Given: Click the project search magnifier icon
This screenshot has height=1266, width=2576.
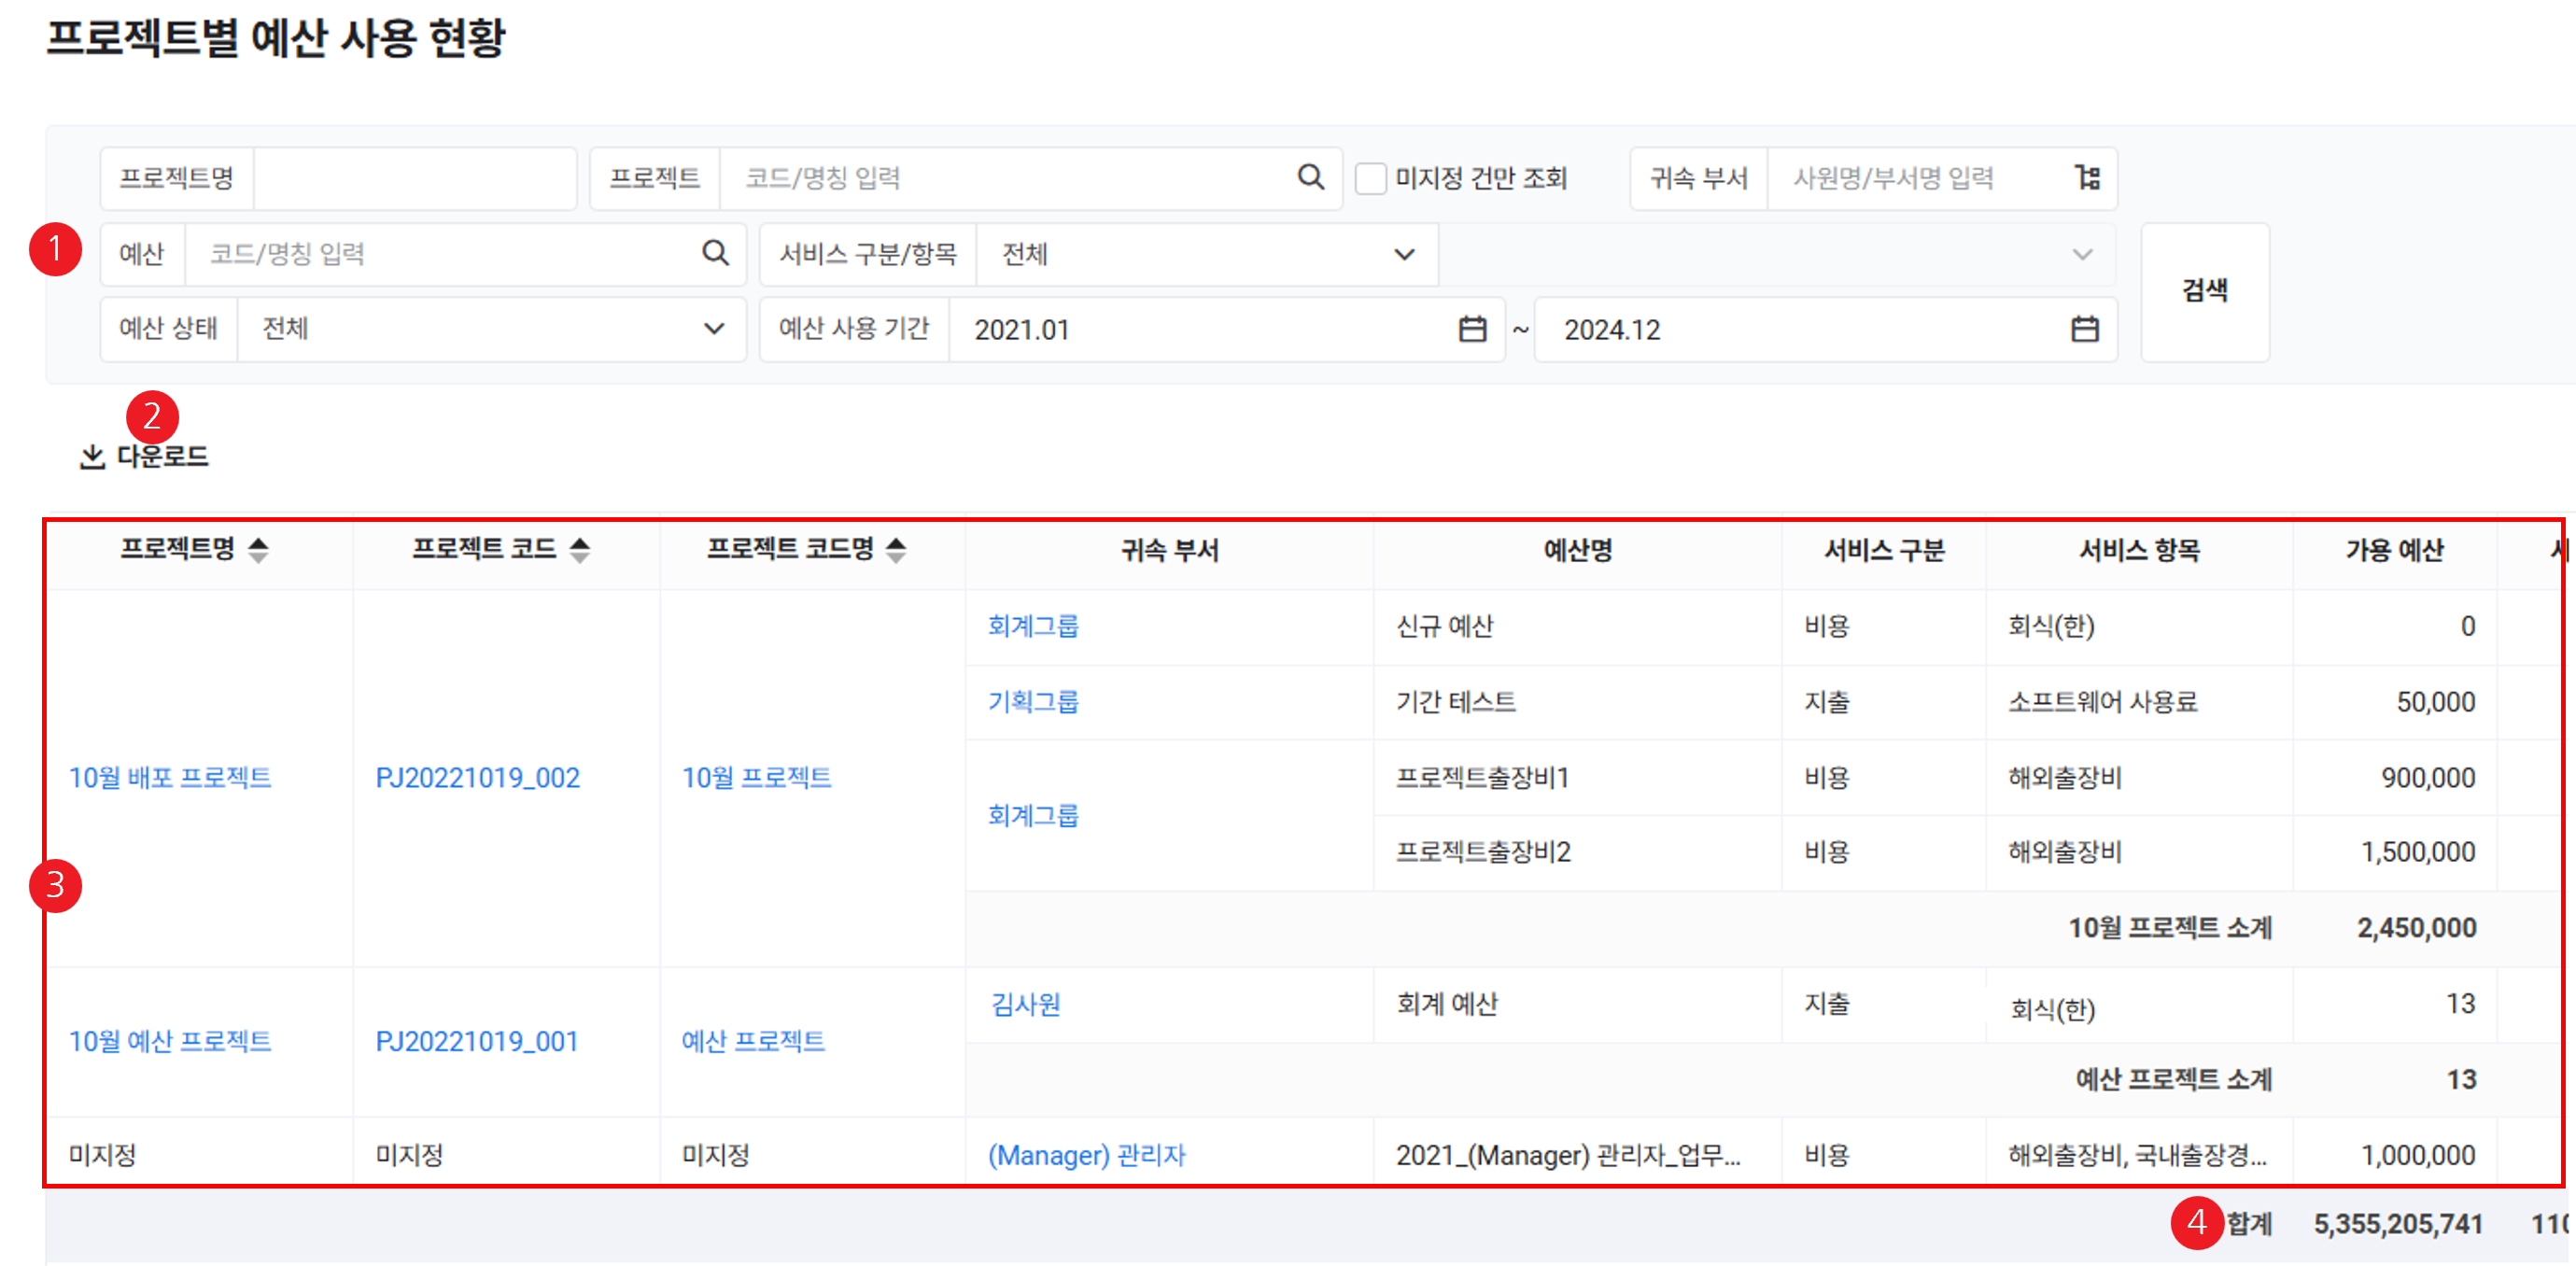Looking at the screenshot, I should click(1310, 177).
